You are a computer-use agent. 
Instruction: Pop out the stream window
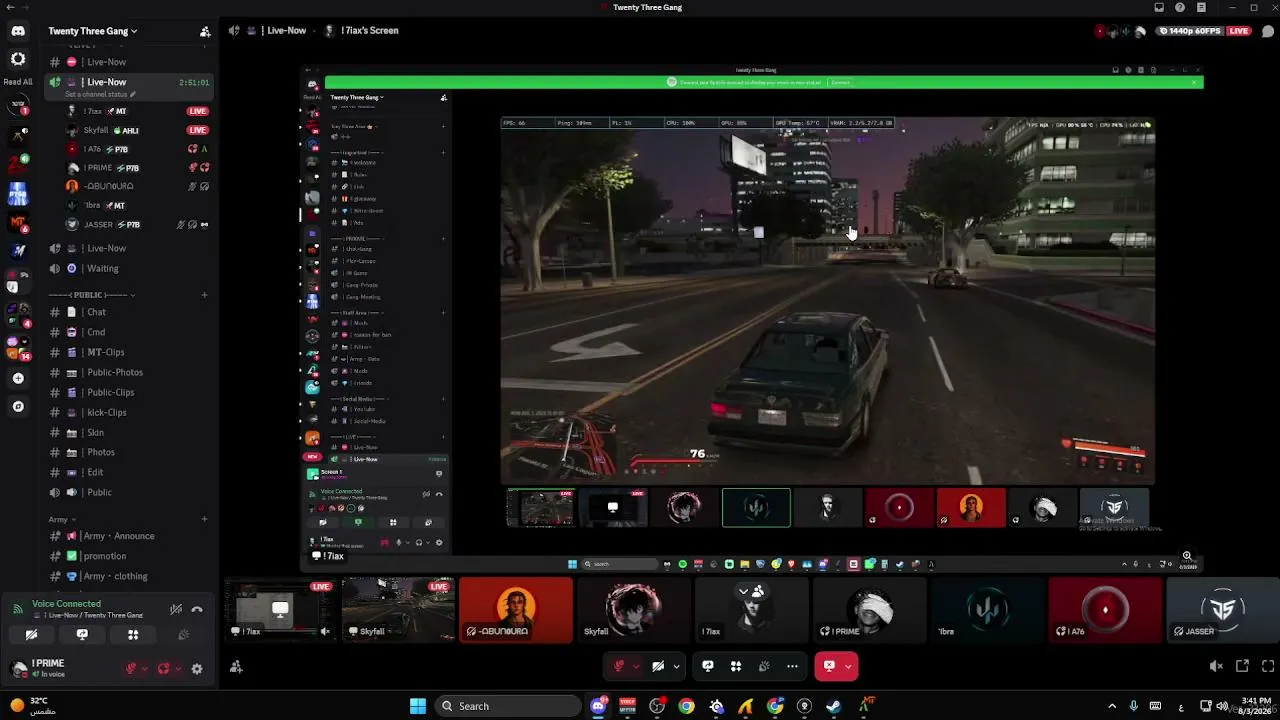tap(1242, 666)
